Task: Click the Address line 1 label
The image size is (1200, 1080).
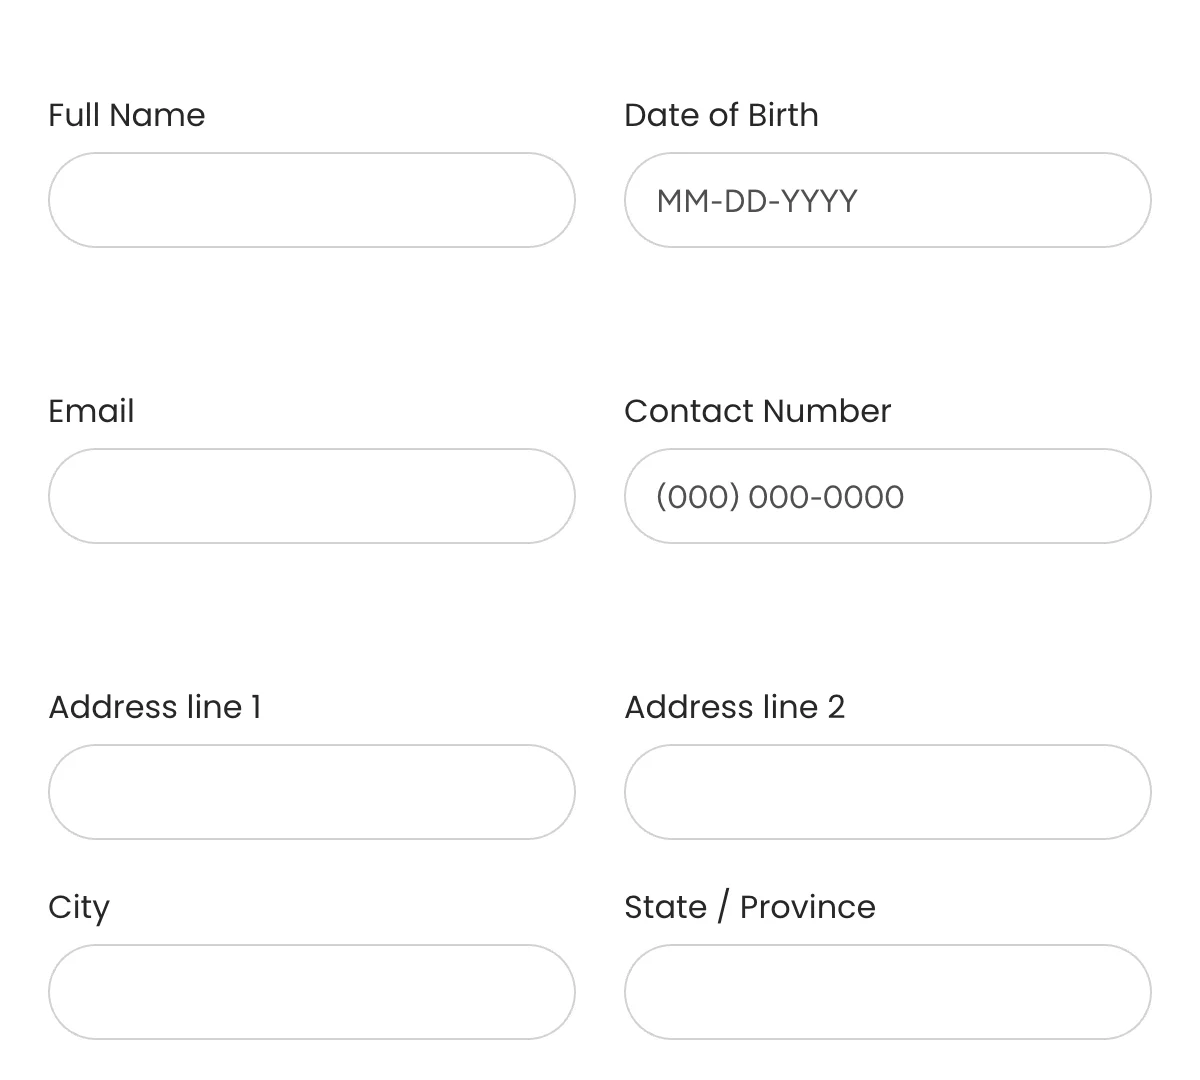Action: click(154, 706)
